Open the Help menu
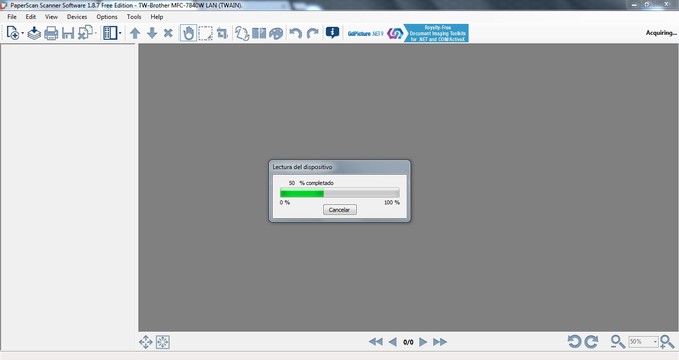This screenshot has width=679, height=360. pos(156,16)
